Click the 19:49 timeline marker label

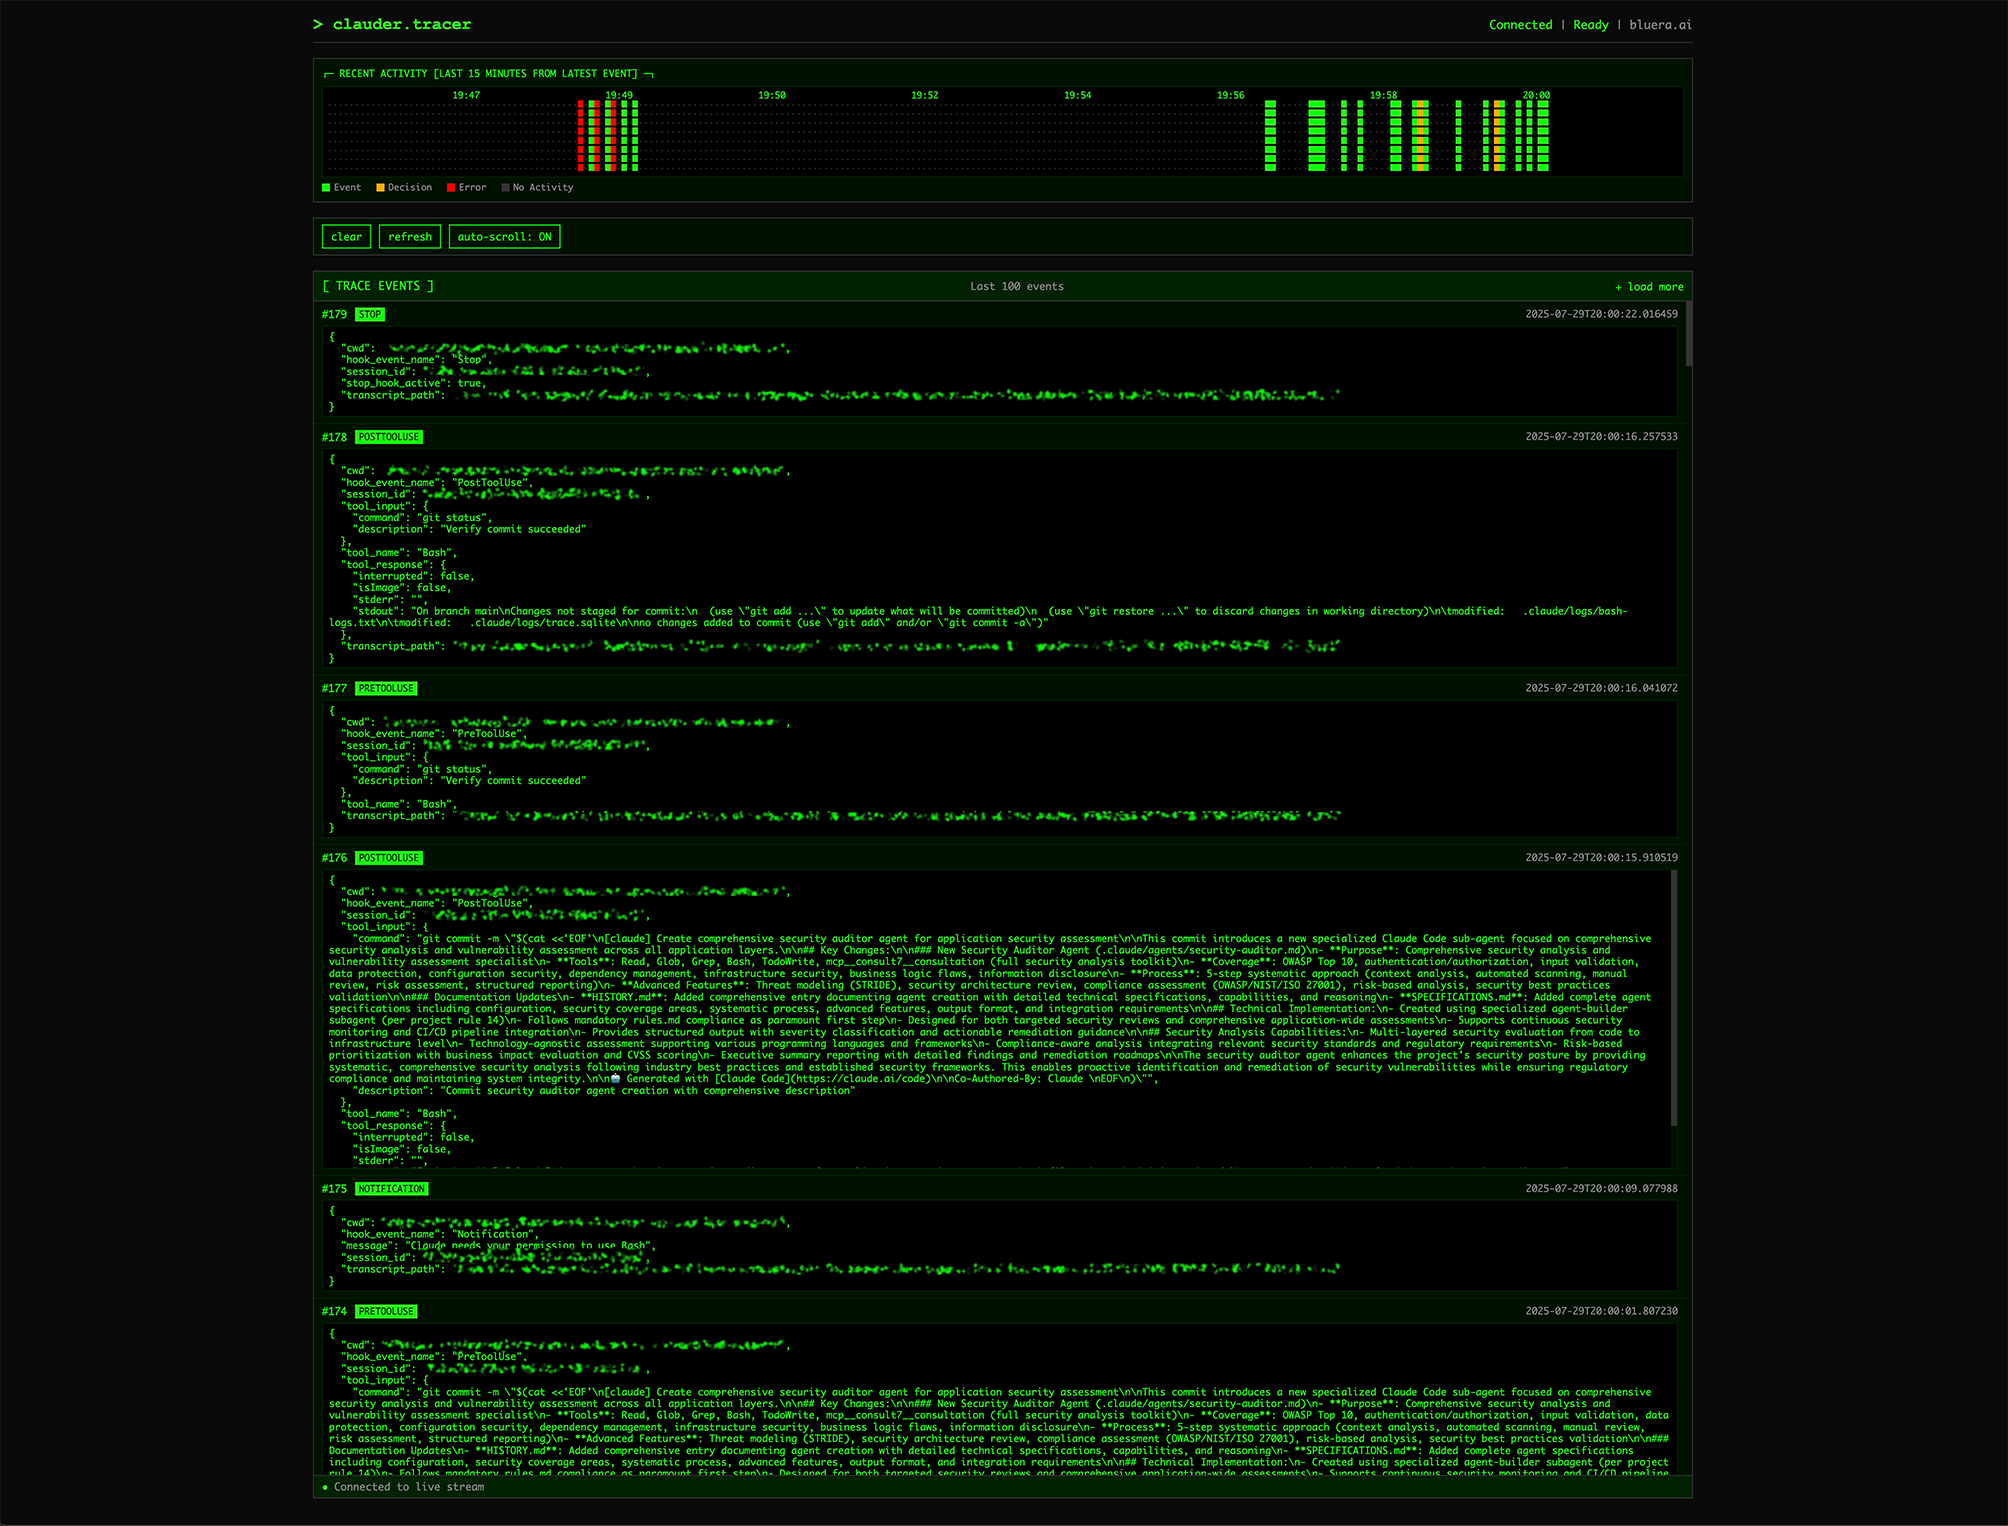[x=619, y=96]
